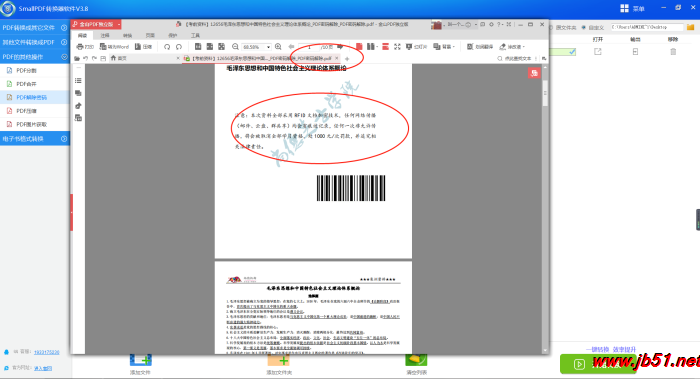Image resolution: width=700 pixels, height=379 pixels.
Task: Click the trash icon under 移除 column
Action: click(673, 52)
